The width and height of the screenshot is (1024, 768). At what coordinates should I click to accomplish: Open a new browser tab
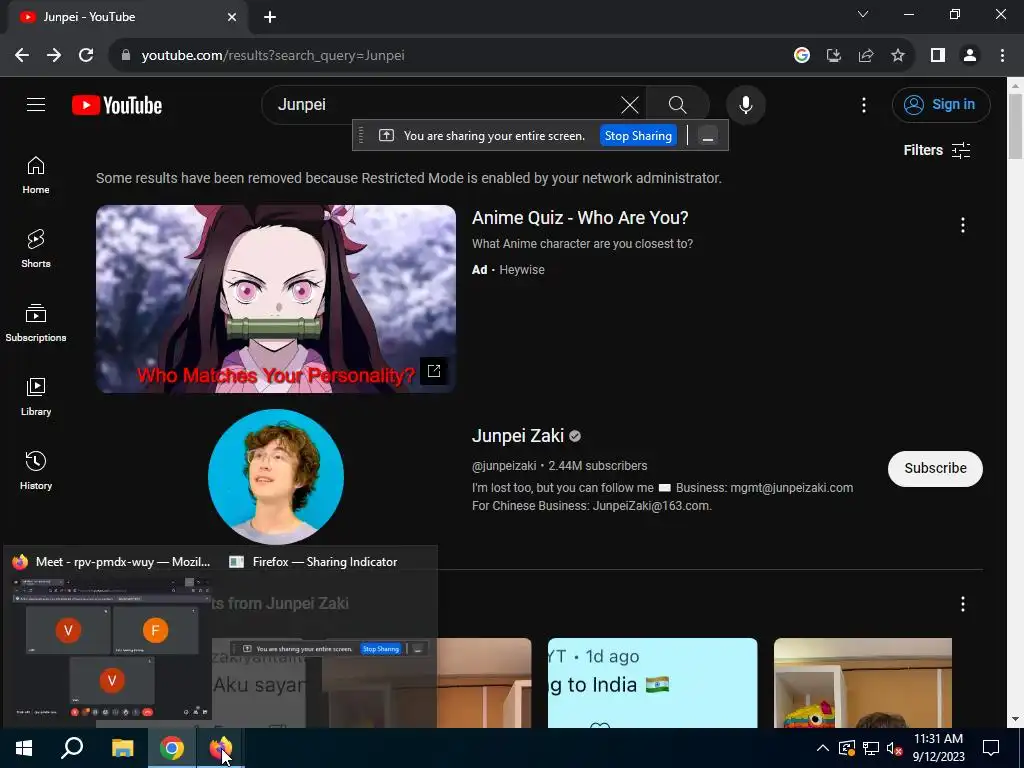coord(270,17)
